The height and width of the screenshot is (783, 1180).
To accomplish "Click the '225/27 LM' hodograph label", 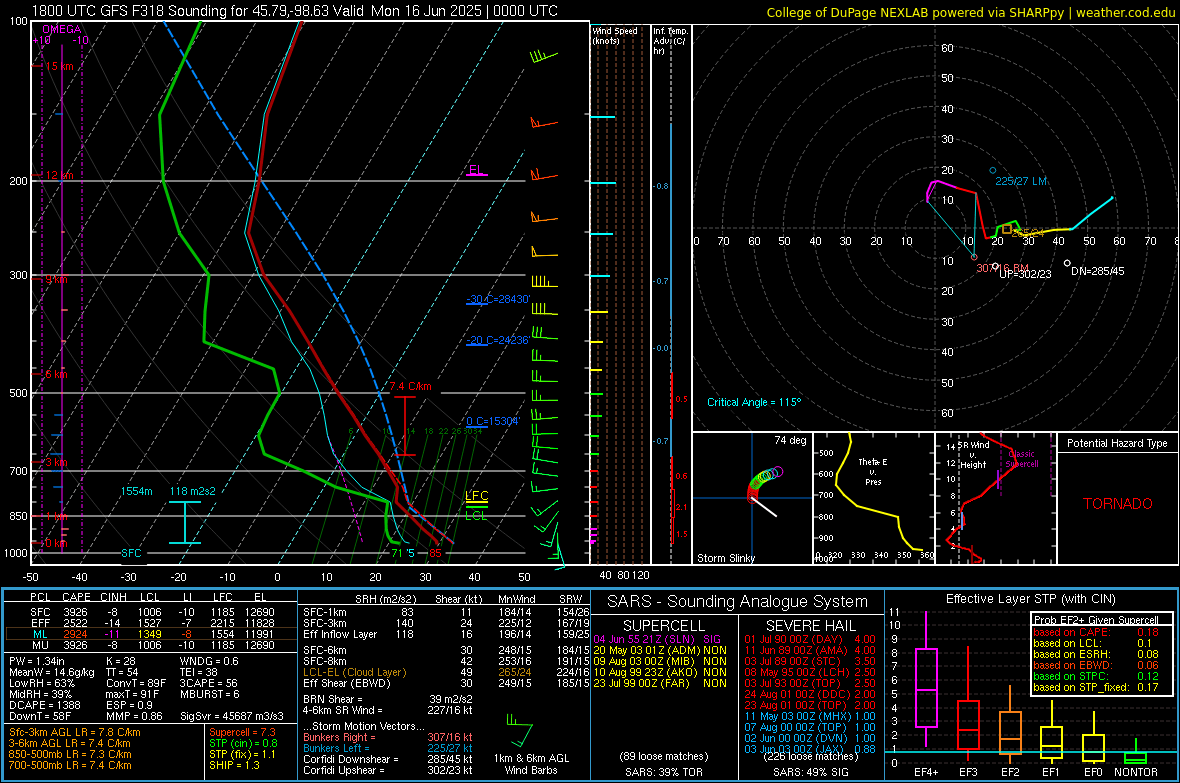I will click(x=1021, y=181).
